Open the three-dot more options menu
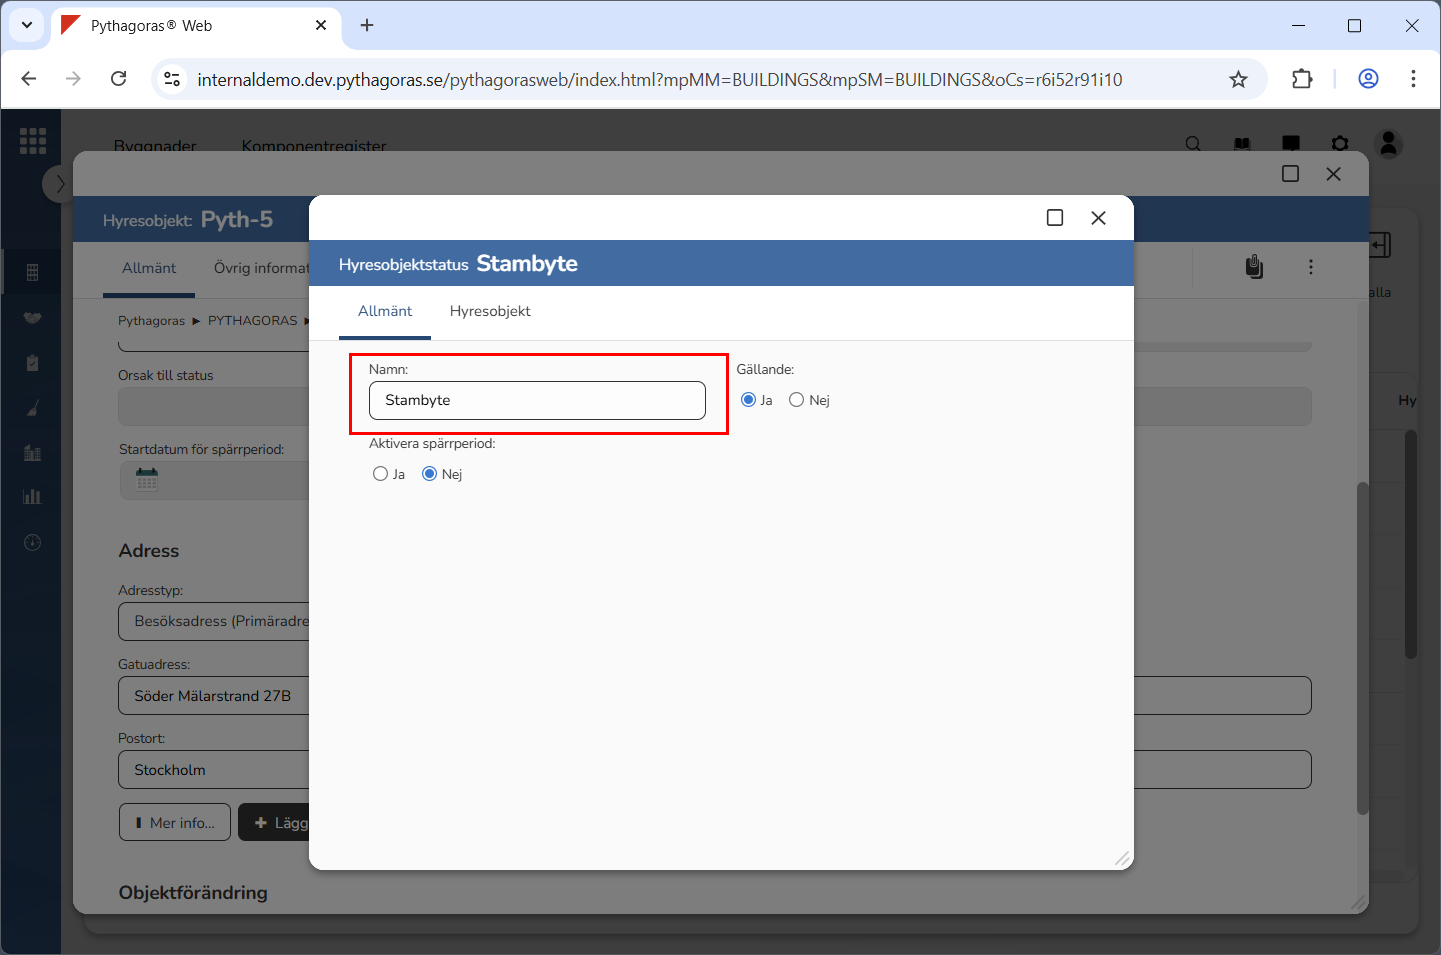Viewport: 1441px width, 955px height. (1310, 267)
